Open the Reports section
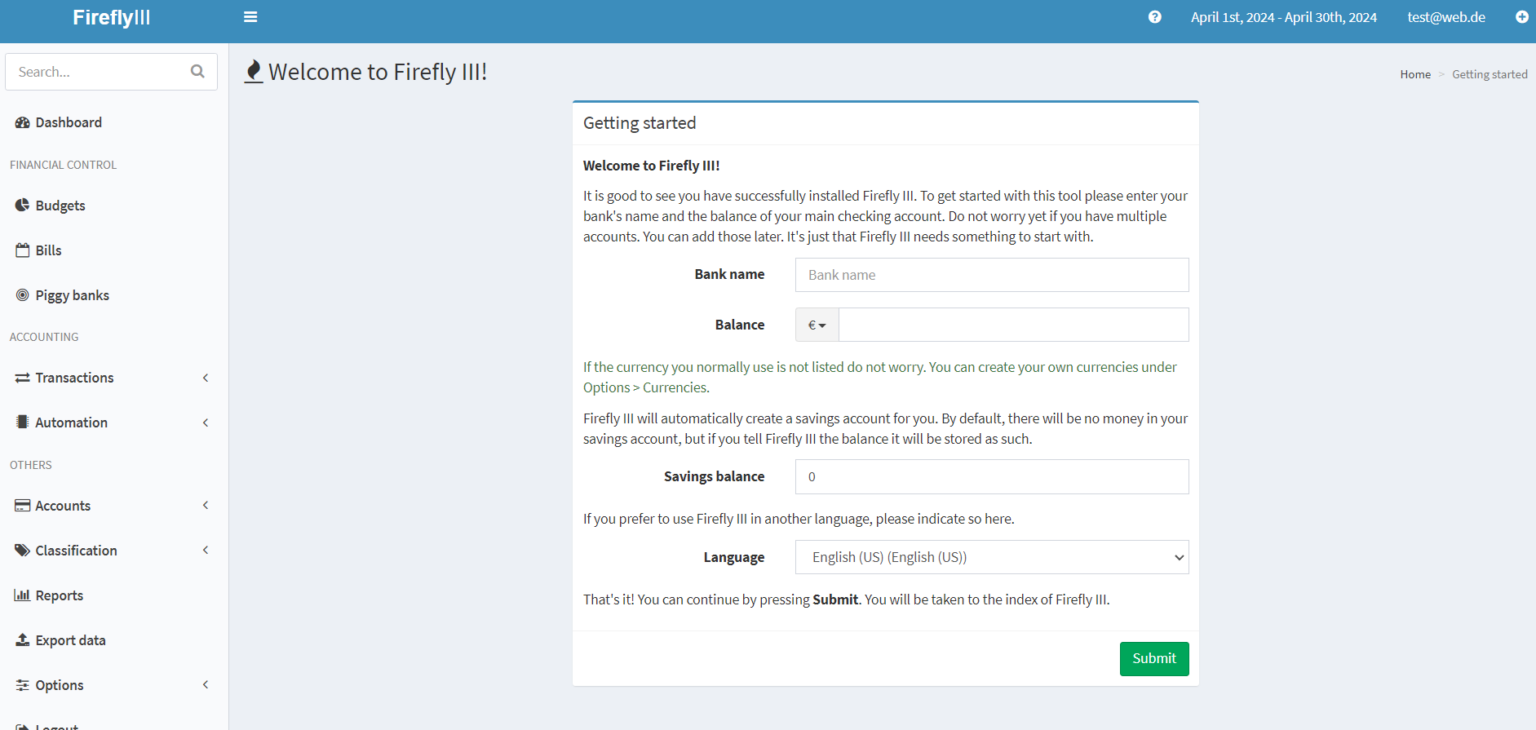1536x730 pixels. (x=58, y=594)
